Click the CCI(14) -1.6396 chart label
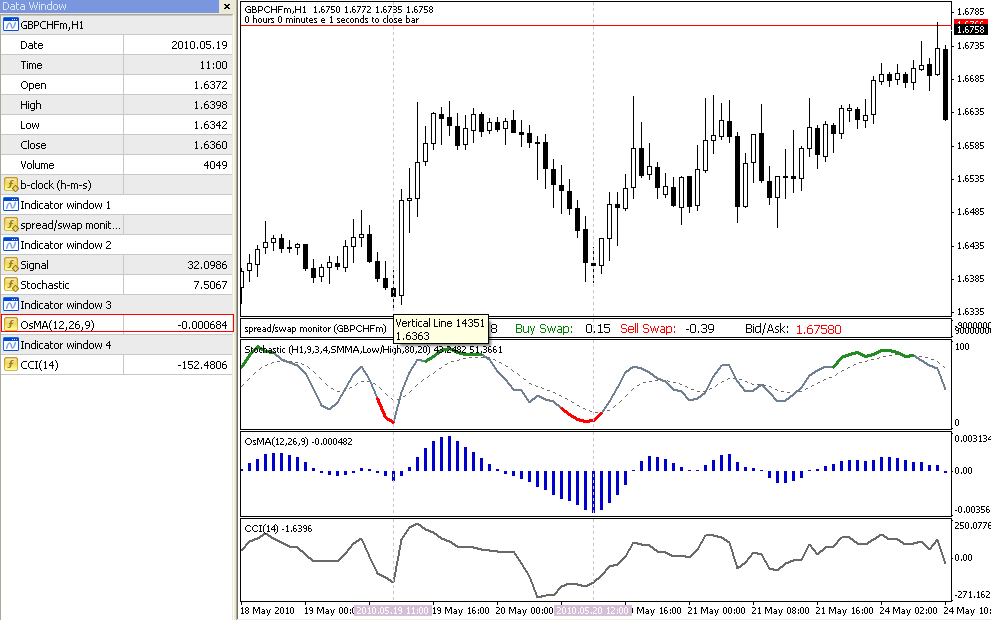 [278, 529]
